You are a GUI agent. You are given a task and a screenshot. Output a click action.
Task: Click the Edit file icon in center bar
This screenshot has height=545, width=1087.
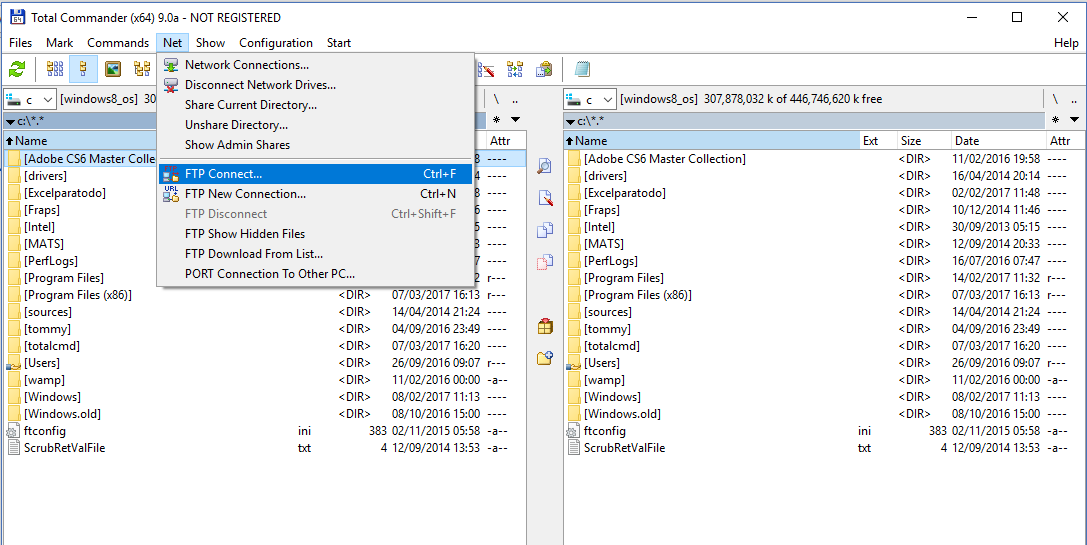click(545, 198)
